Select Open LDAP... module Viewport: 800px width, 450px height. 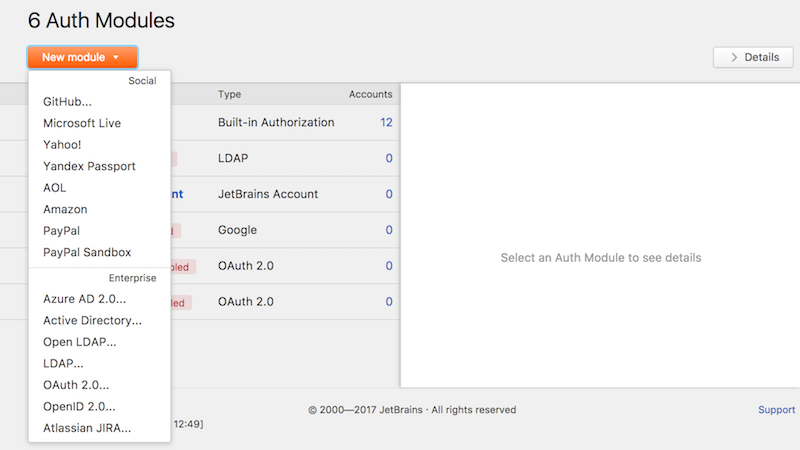click(x=80, y=342)
